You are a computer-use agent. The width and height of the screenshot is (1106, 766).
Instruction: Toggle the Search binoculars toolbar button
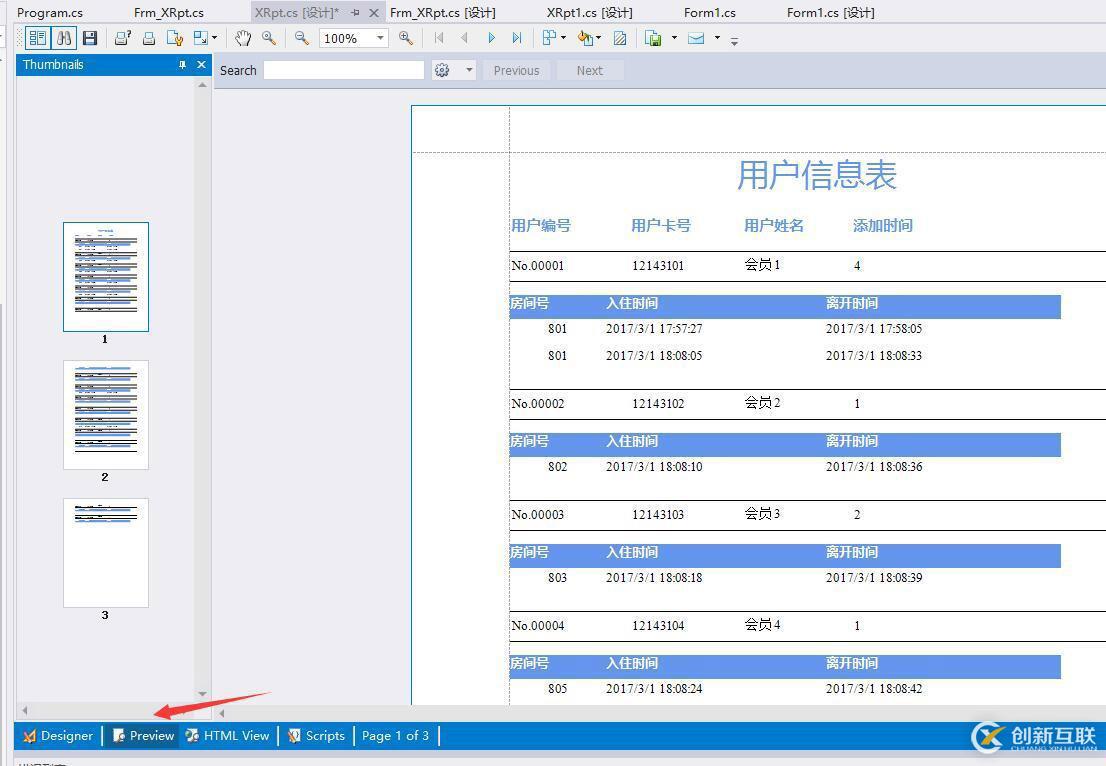63,38
